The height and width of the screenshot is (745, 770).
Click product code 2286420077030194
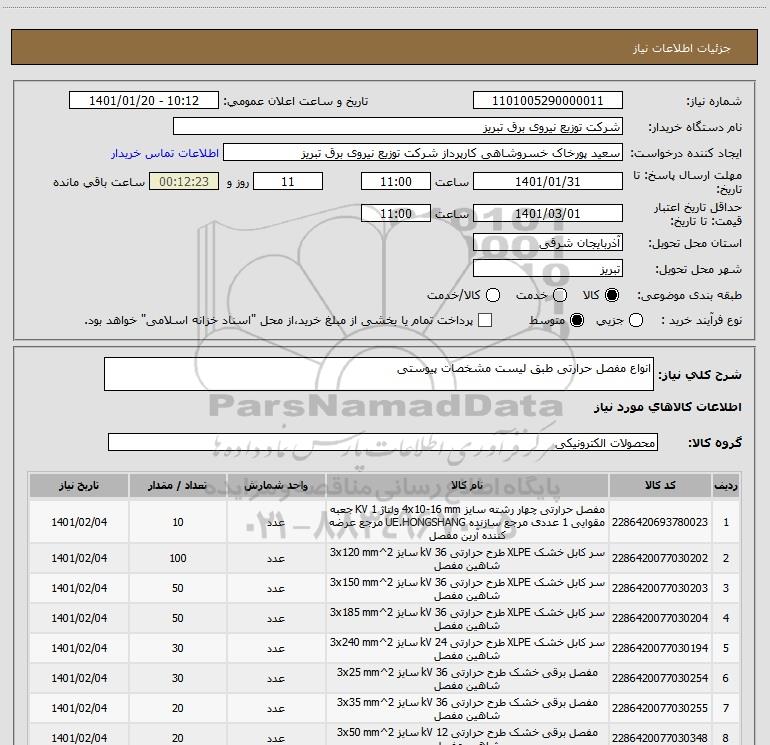pos(660,648)
